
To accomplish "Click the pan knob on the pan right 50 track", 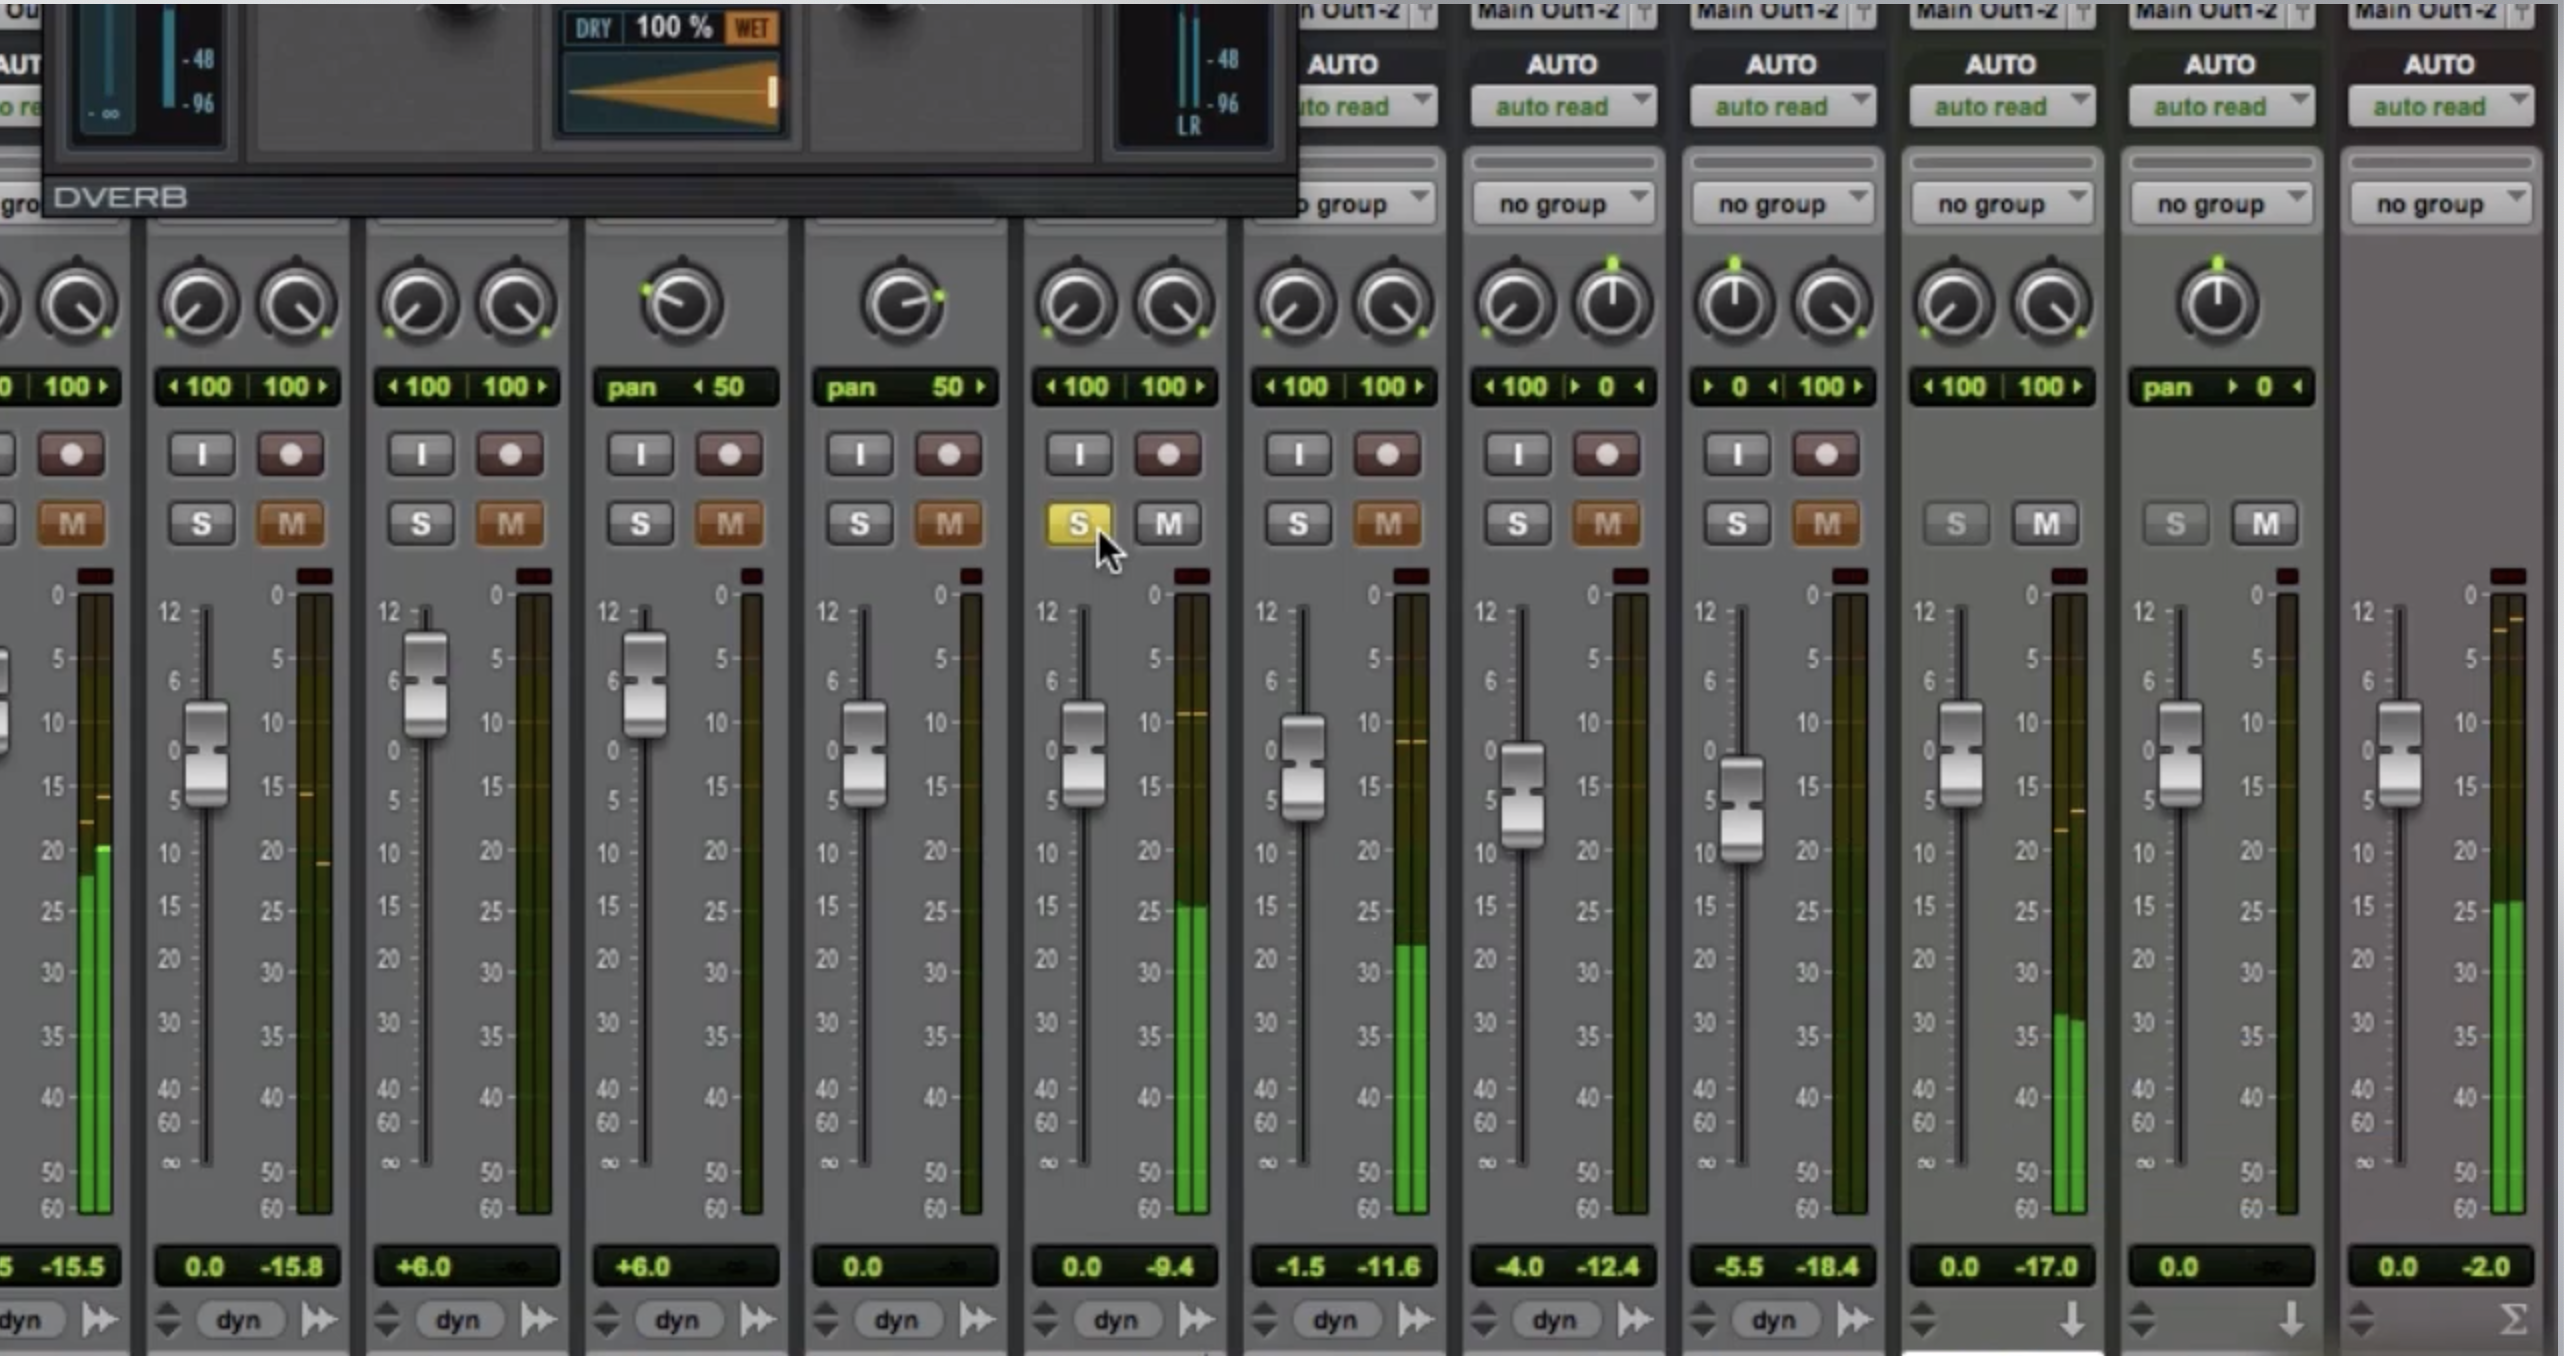I will click(902, 304).
